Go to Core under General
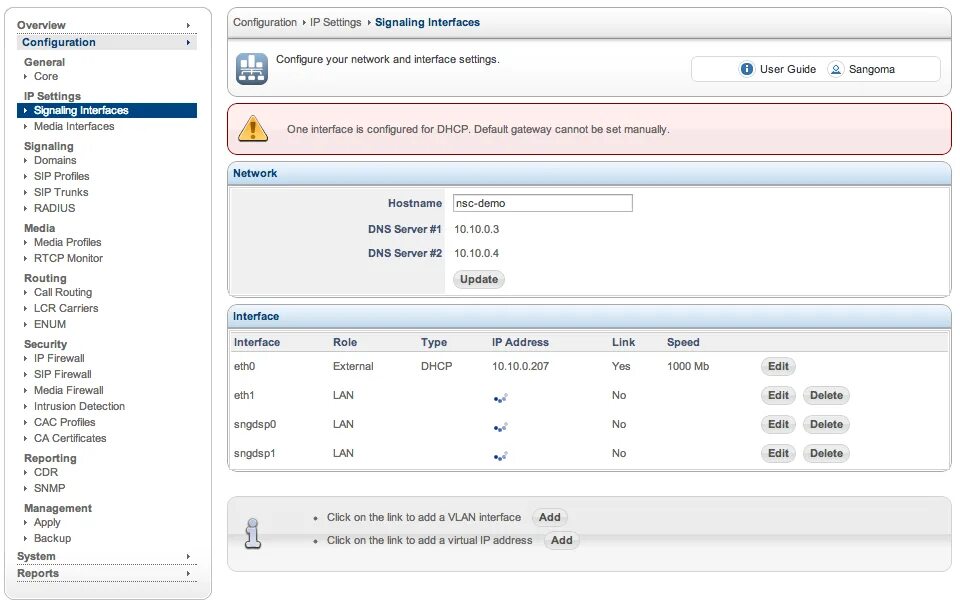 point(46,77)
